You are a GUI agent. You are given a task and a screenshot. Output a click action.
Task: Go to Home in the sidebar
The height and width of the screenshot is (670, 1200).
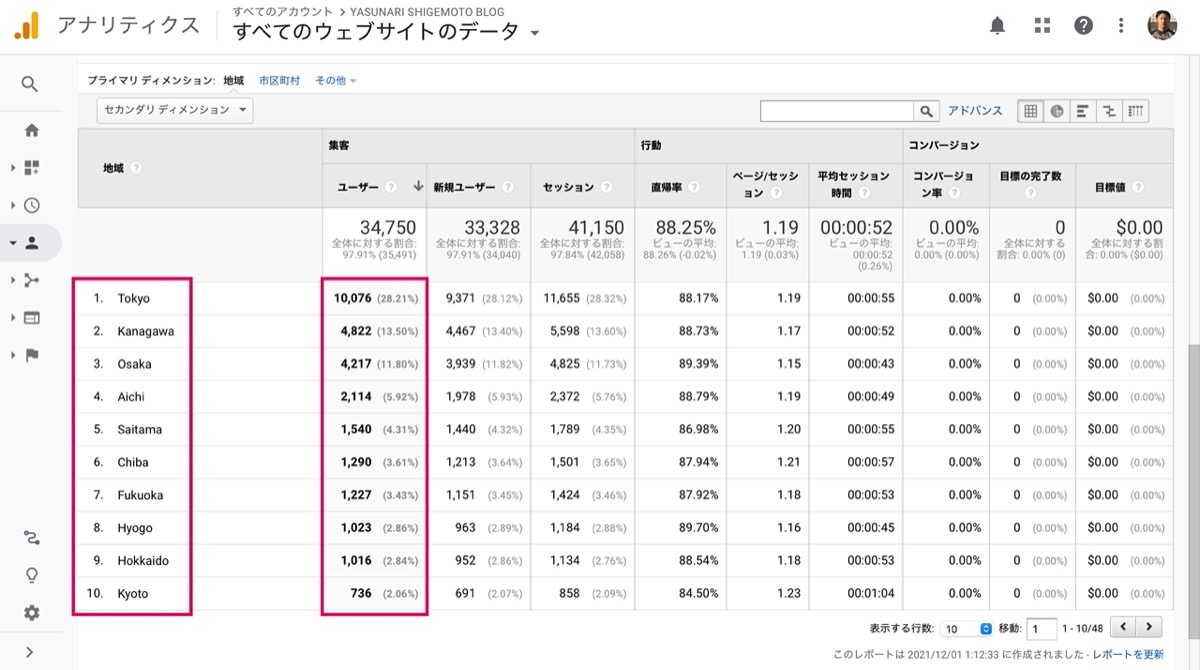click(32, 130)
